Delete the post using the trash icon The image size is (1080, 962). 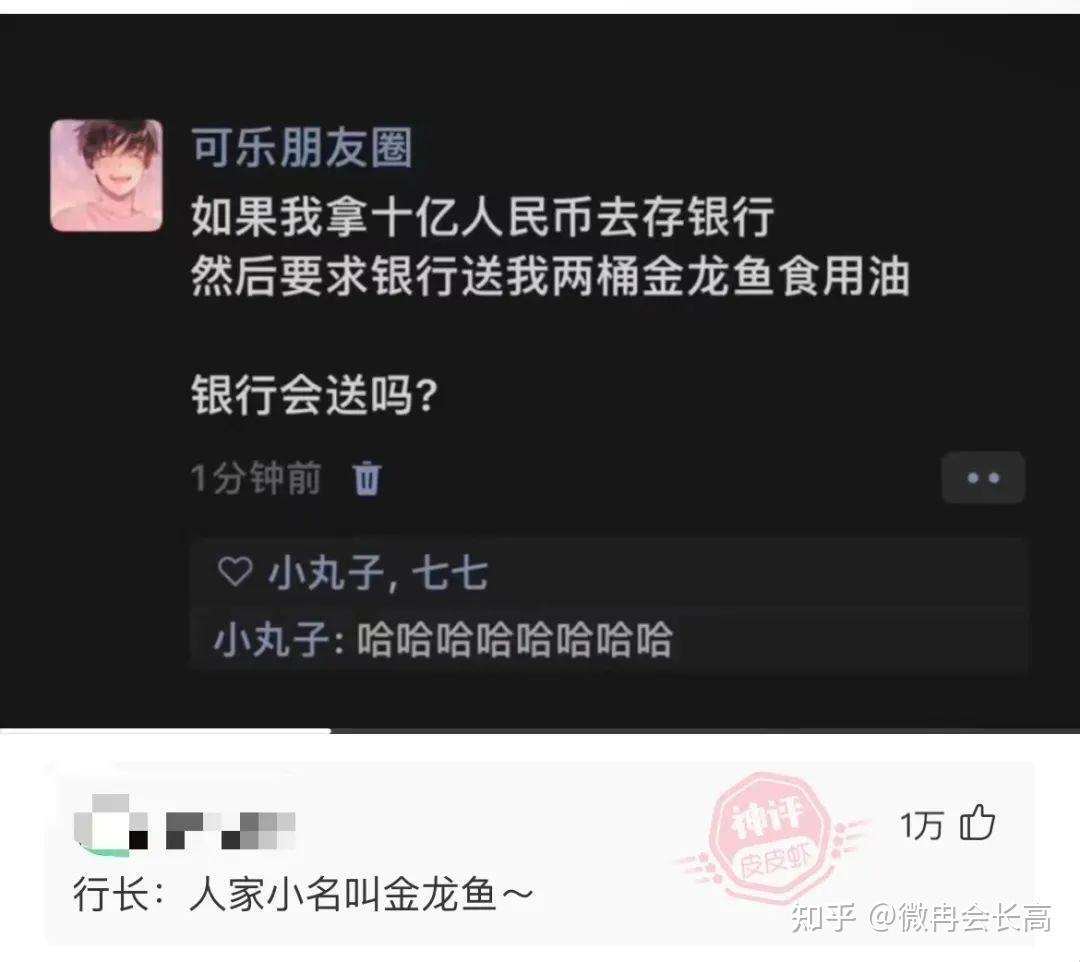(x=366, y=478)
